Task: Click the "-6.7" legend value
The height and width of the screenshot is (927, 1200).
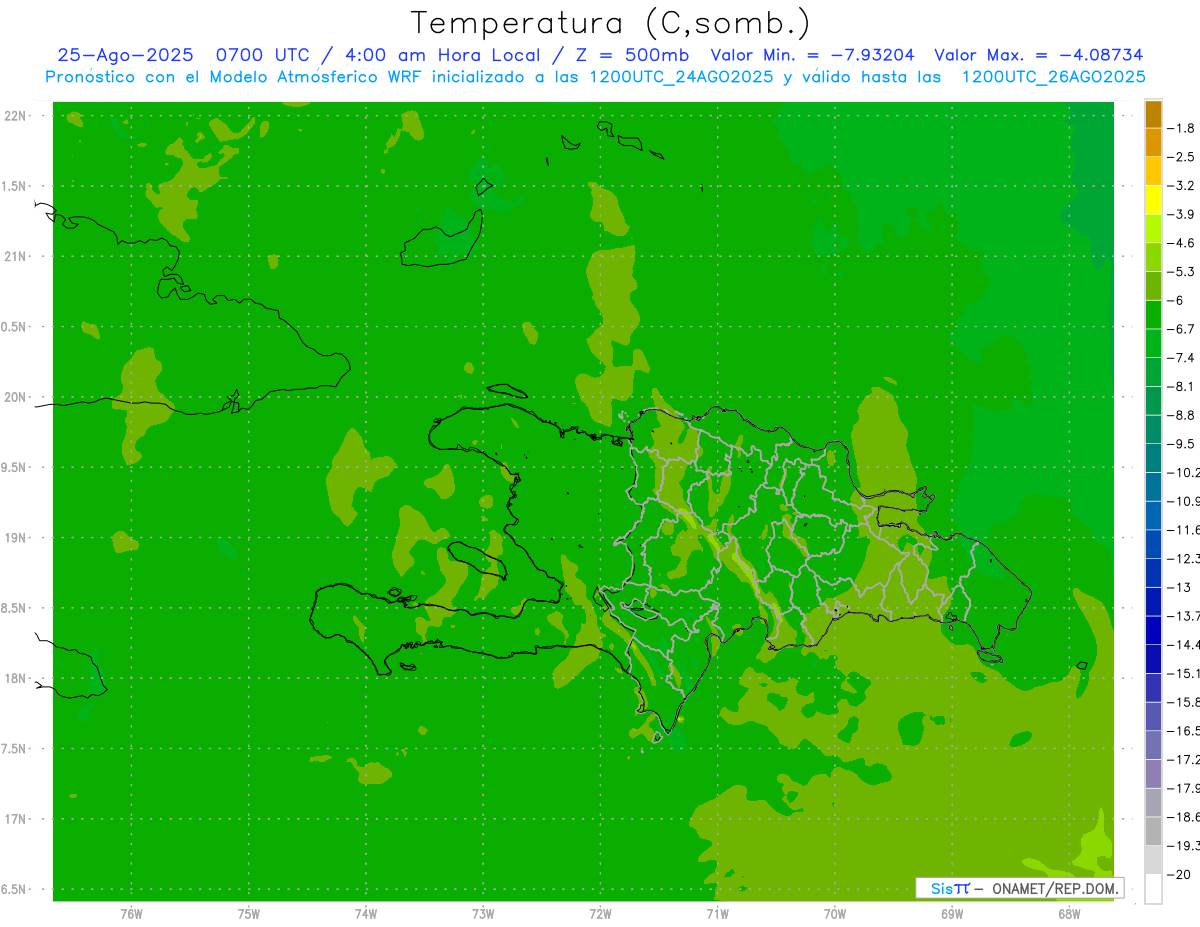Action: (x=1182, y=329)
